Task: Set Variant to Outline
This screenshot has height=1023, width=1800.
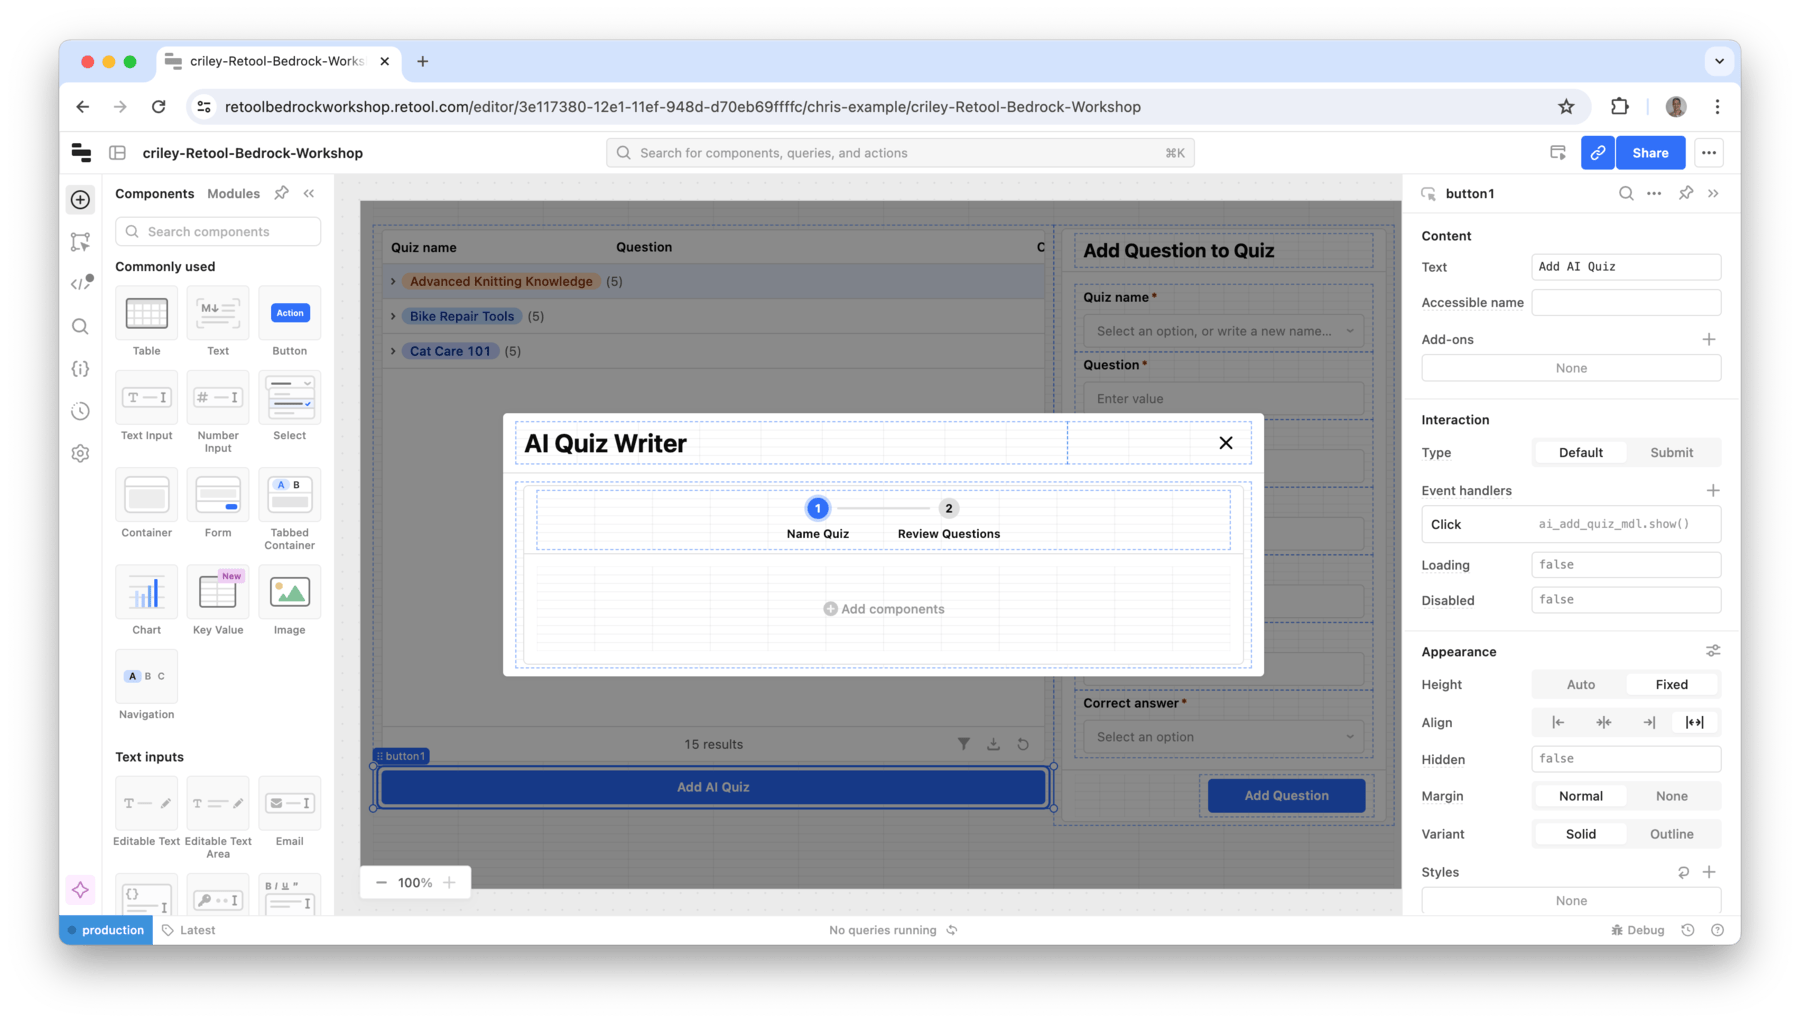Action: click(1671, 834)
